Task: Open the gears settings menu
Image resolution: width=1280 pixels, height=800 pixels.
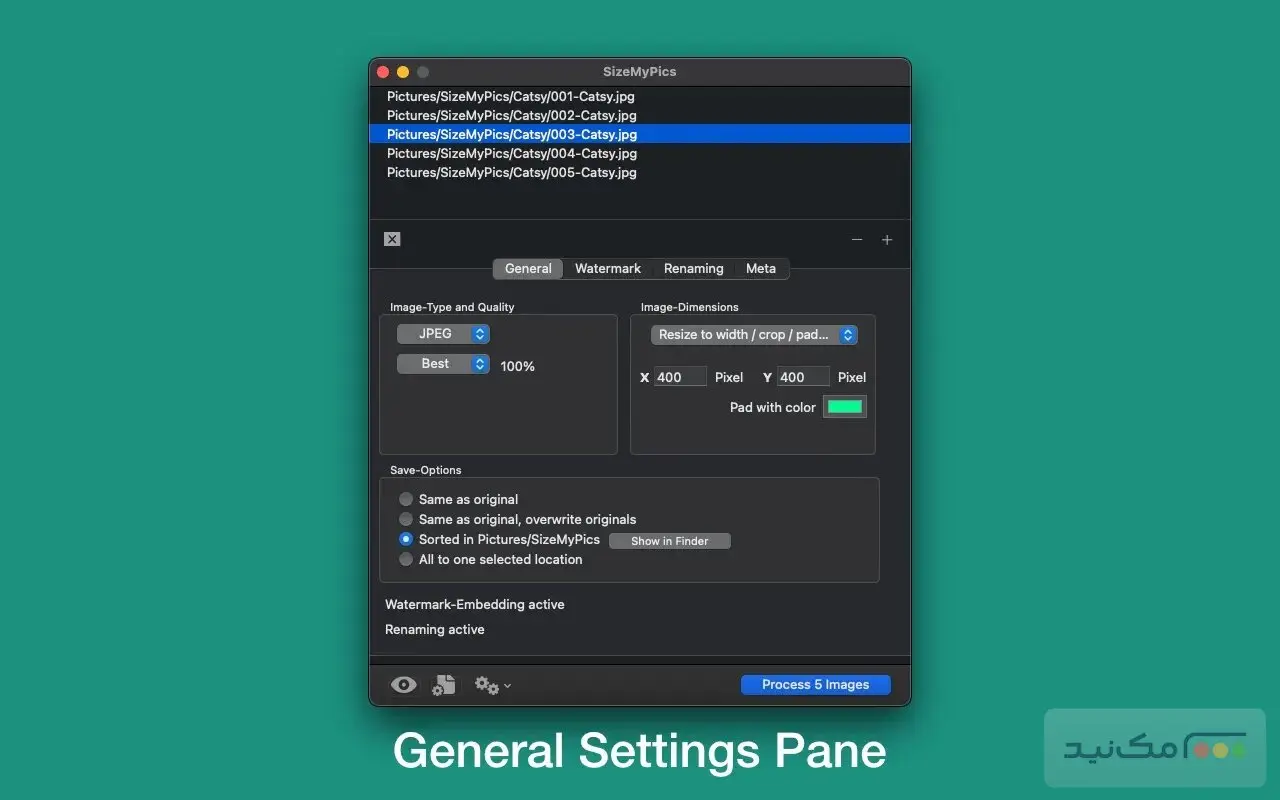Action: pyautogui.click(x=491, y=685)
